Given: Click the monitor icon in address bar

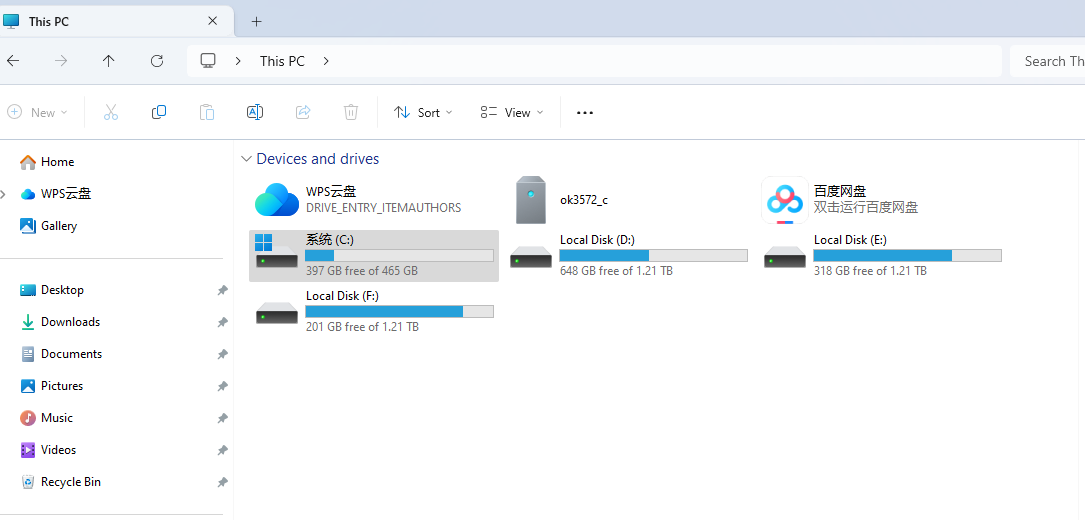Looking at the screenshot, I should coord(208,61).
